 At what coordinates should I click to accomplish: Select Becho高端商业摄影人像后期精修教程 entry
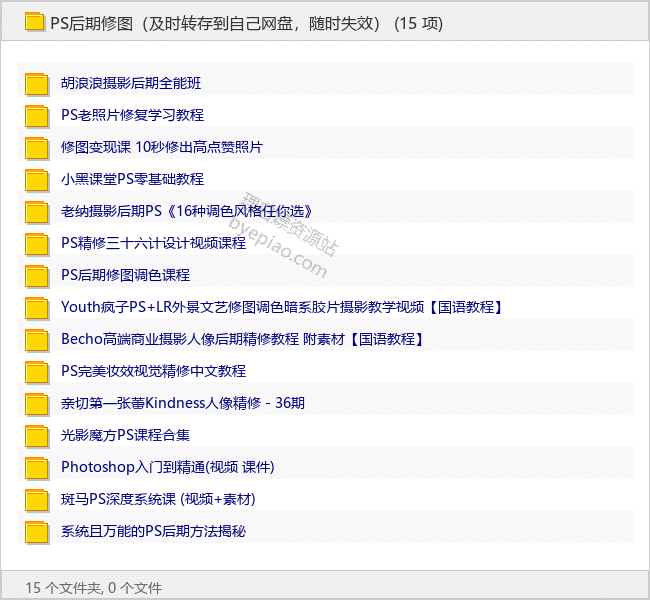[x=243, y=339]
